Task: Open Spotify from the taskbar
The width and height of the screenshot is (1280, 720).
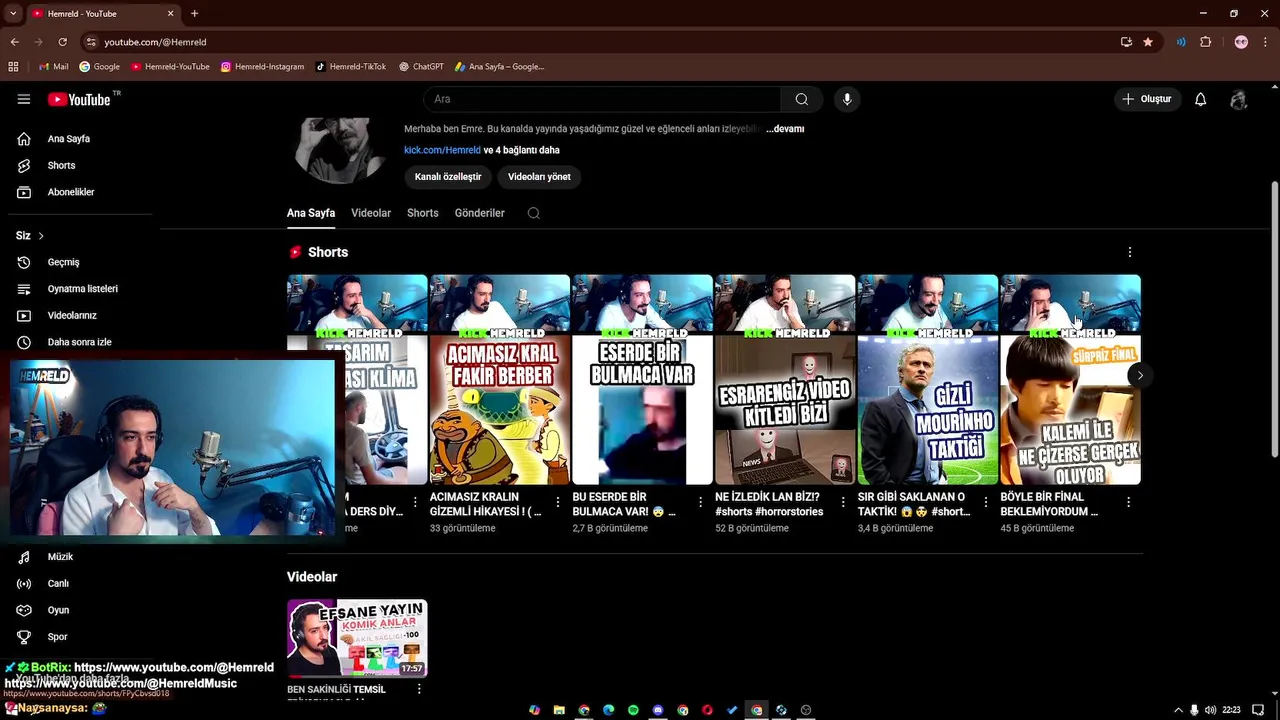Action: pyautogui.click(x=633, y=710)
